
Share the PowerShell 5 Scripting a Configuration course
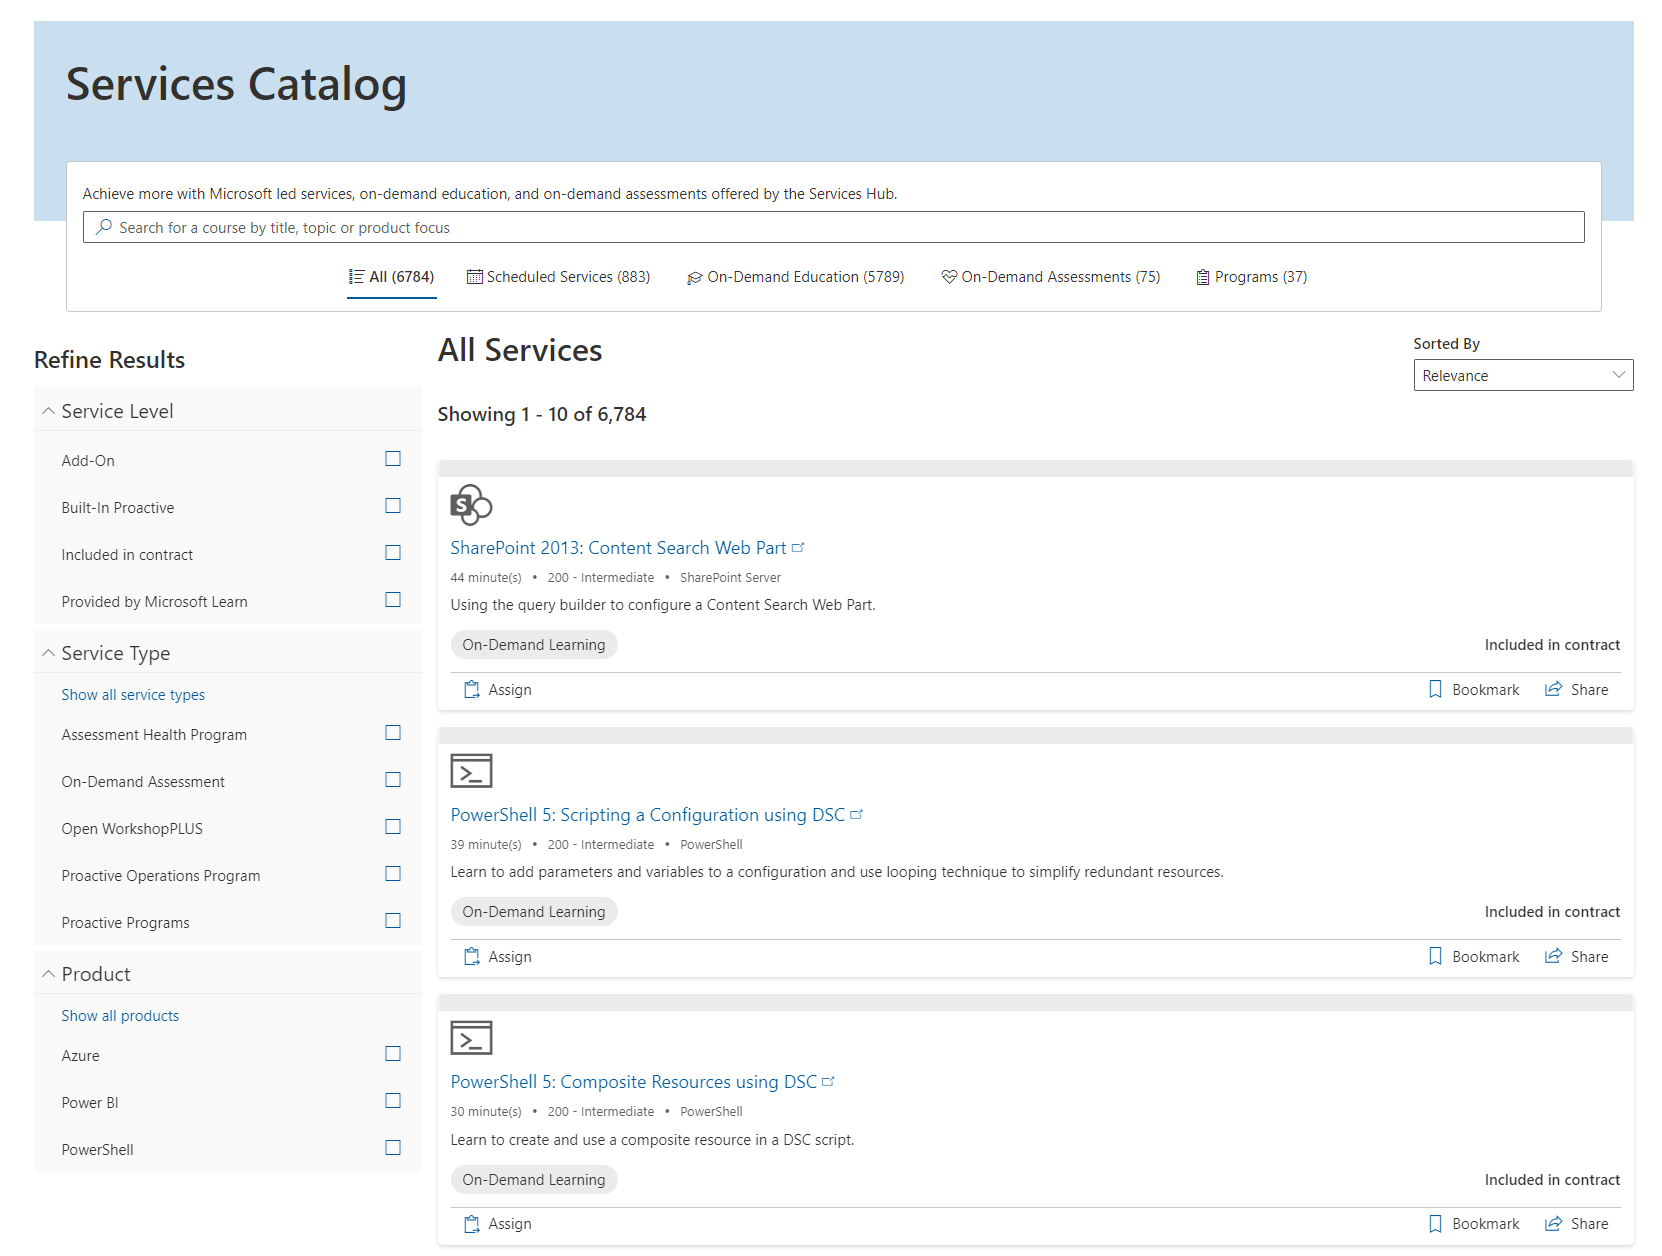(x=1577, y=957)
